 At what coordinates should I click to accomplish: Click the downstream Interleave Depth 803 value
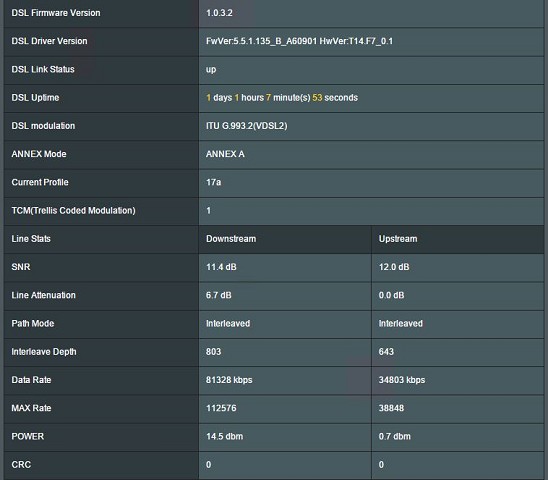click(x=213, y=352)
